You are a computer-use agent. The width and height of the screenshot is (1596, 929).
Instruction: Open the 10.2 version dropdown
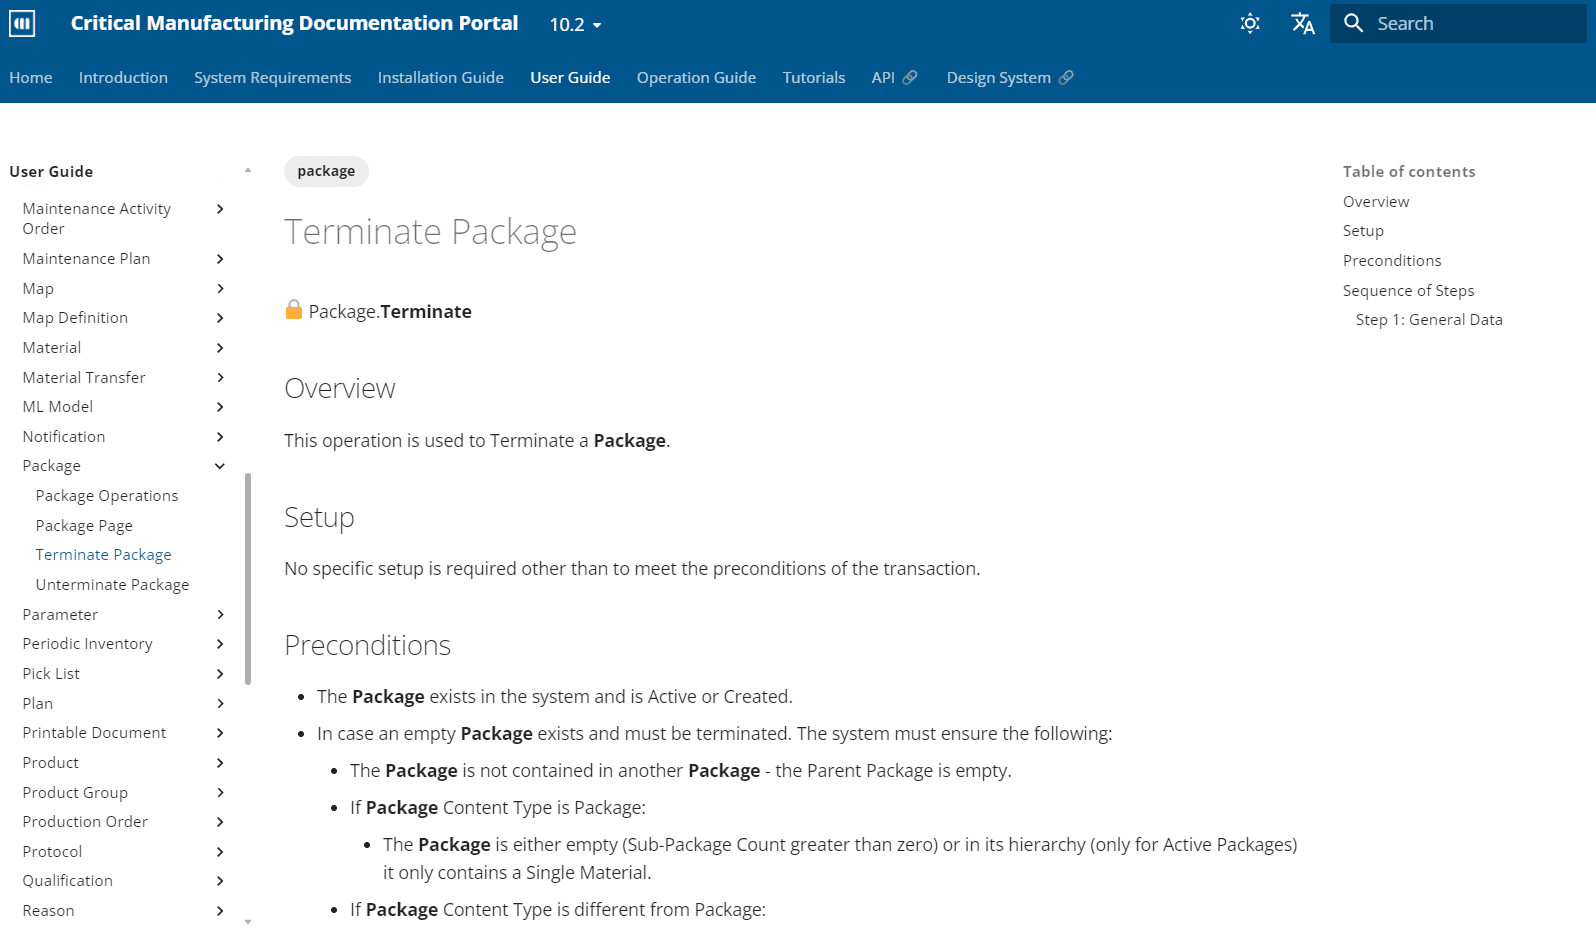(x=575, y=25)
